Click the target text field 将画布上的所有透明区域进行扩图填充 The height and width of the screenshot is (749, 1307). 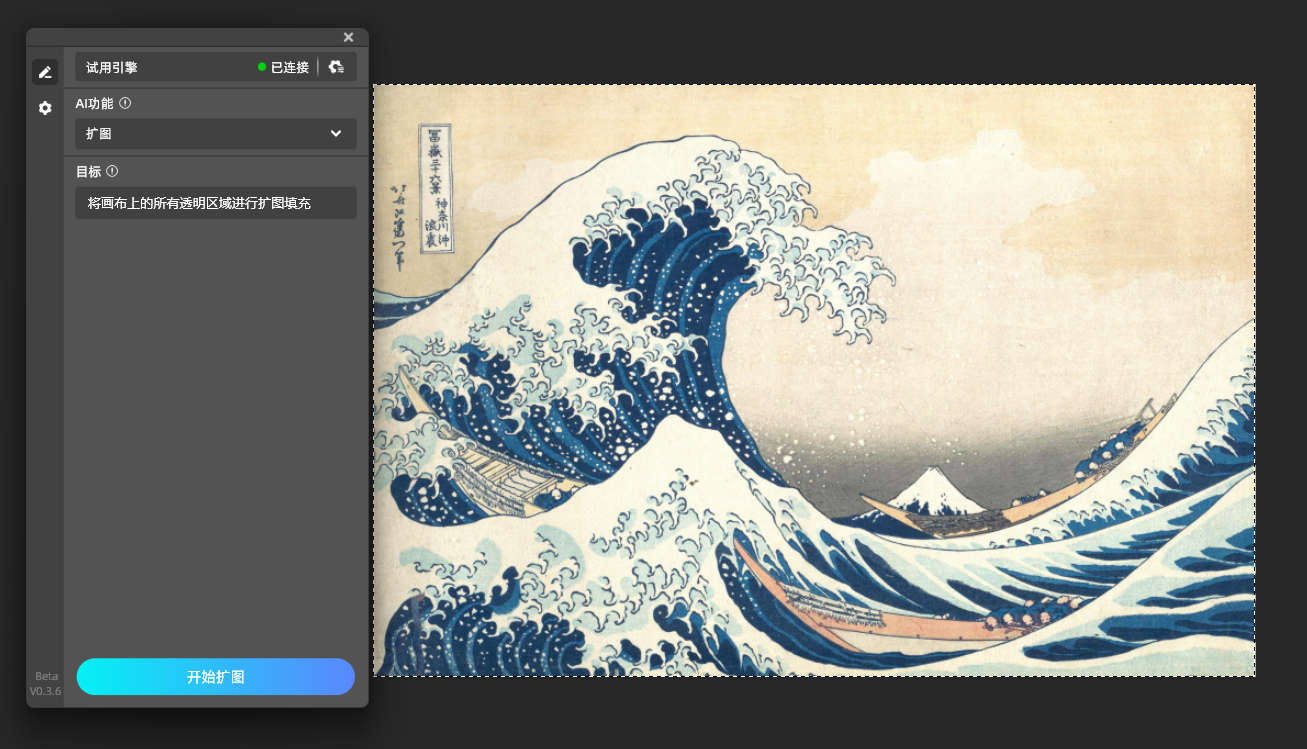pyautogui.click(x=216, y=203)
